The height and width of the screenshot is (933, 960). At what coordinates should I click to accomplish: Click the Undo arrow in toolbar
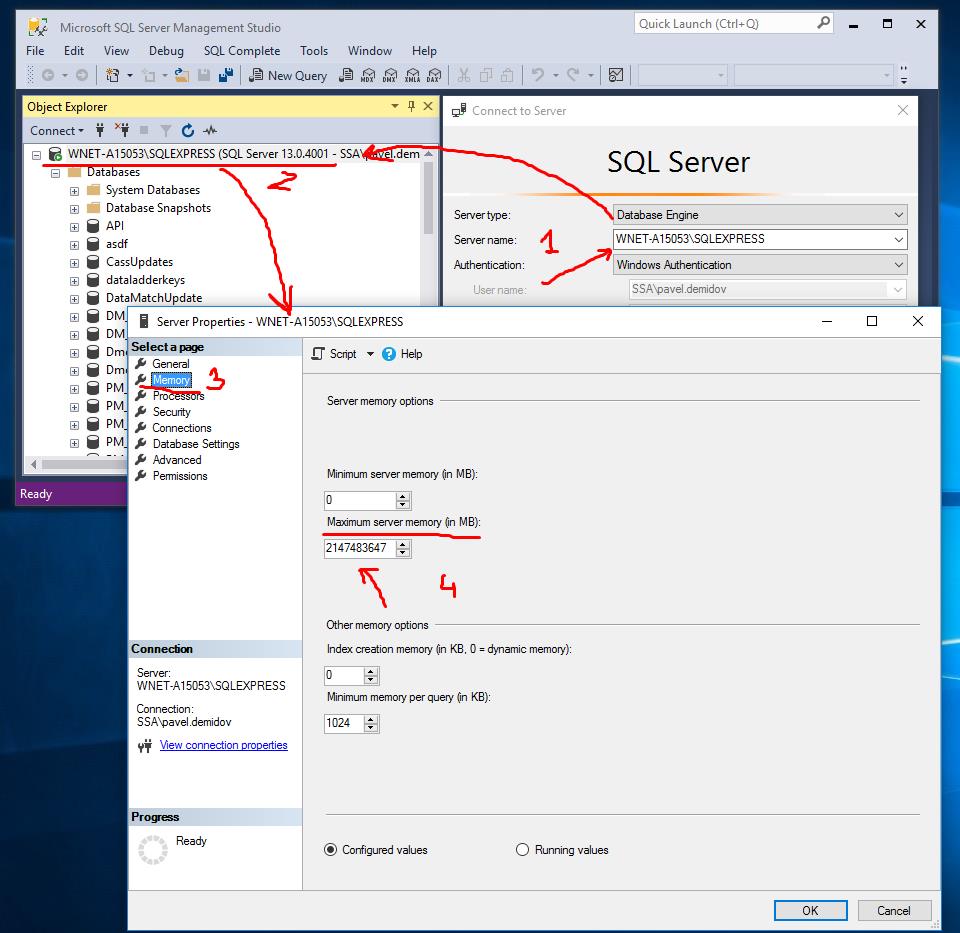pyautogui.click(x=538, y=75)
